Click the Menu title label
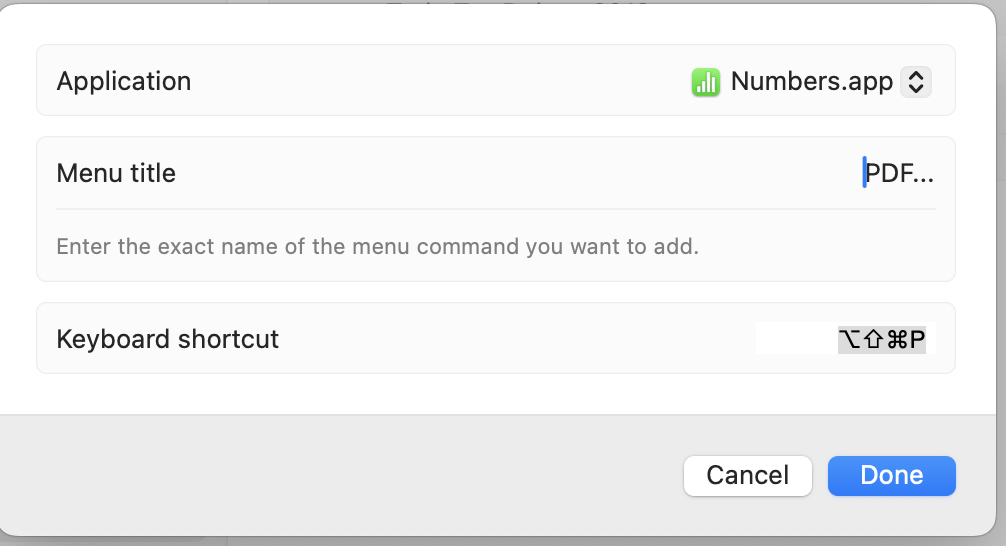 (x=116, y=173)
